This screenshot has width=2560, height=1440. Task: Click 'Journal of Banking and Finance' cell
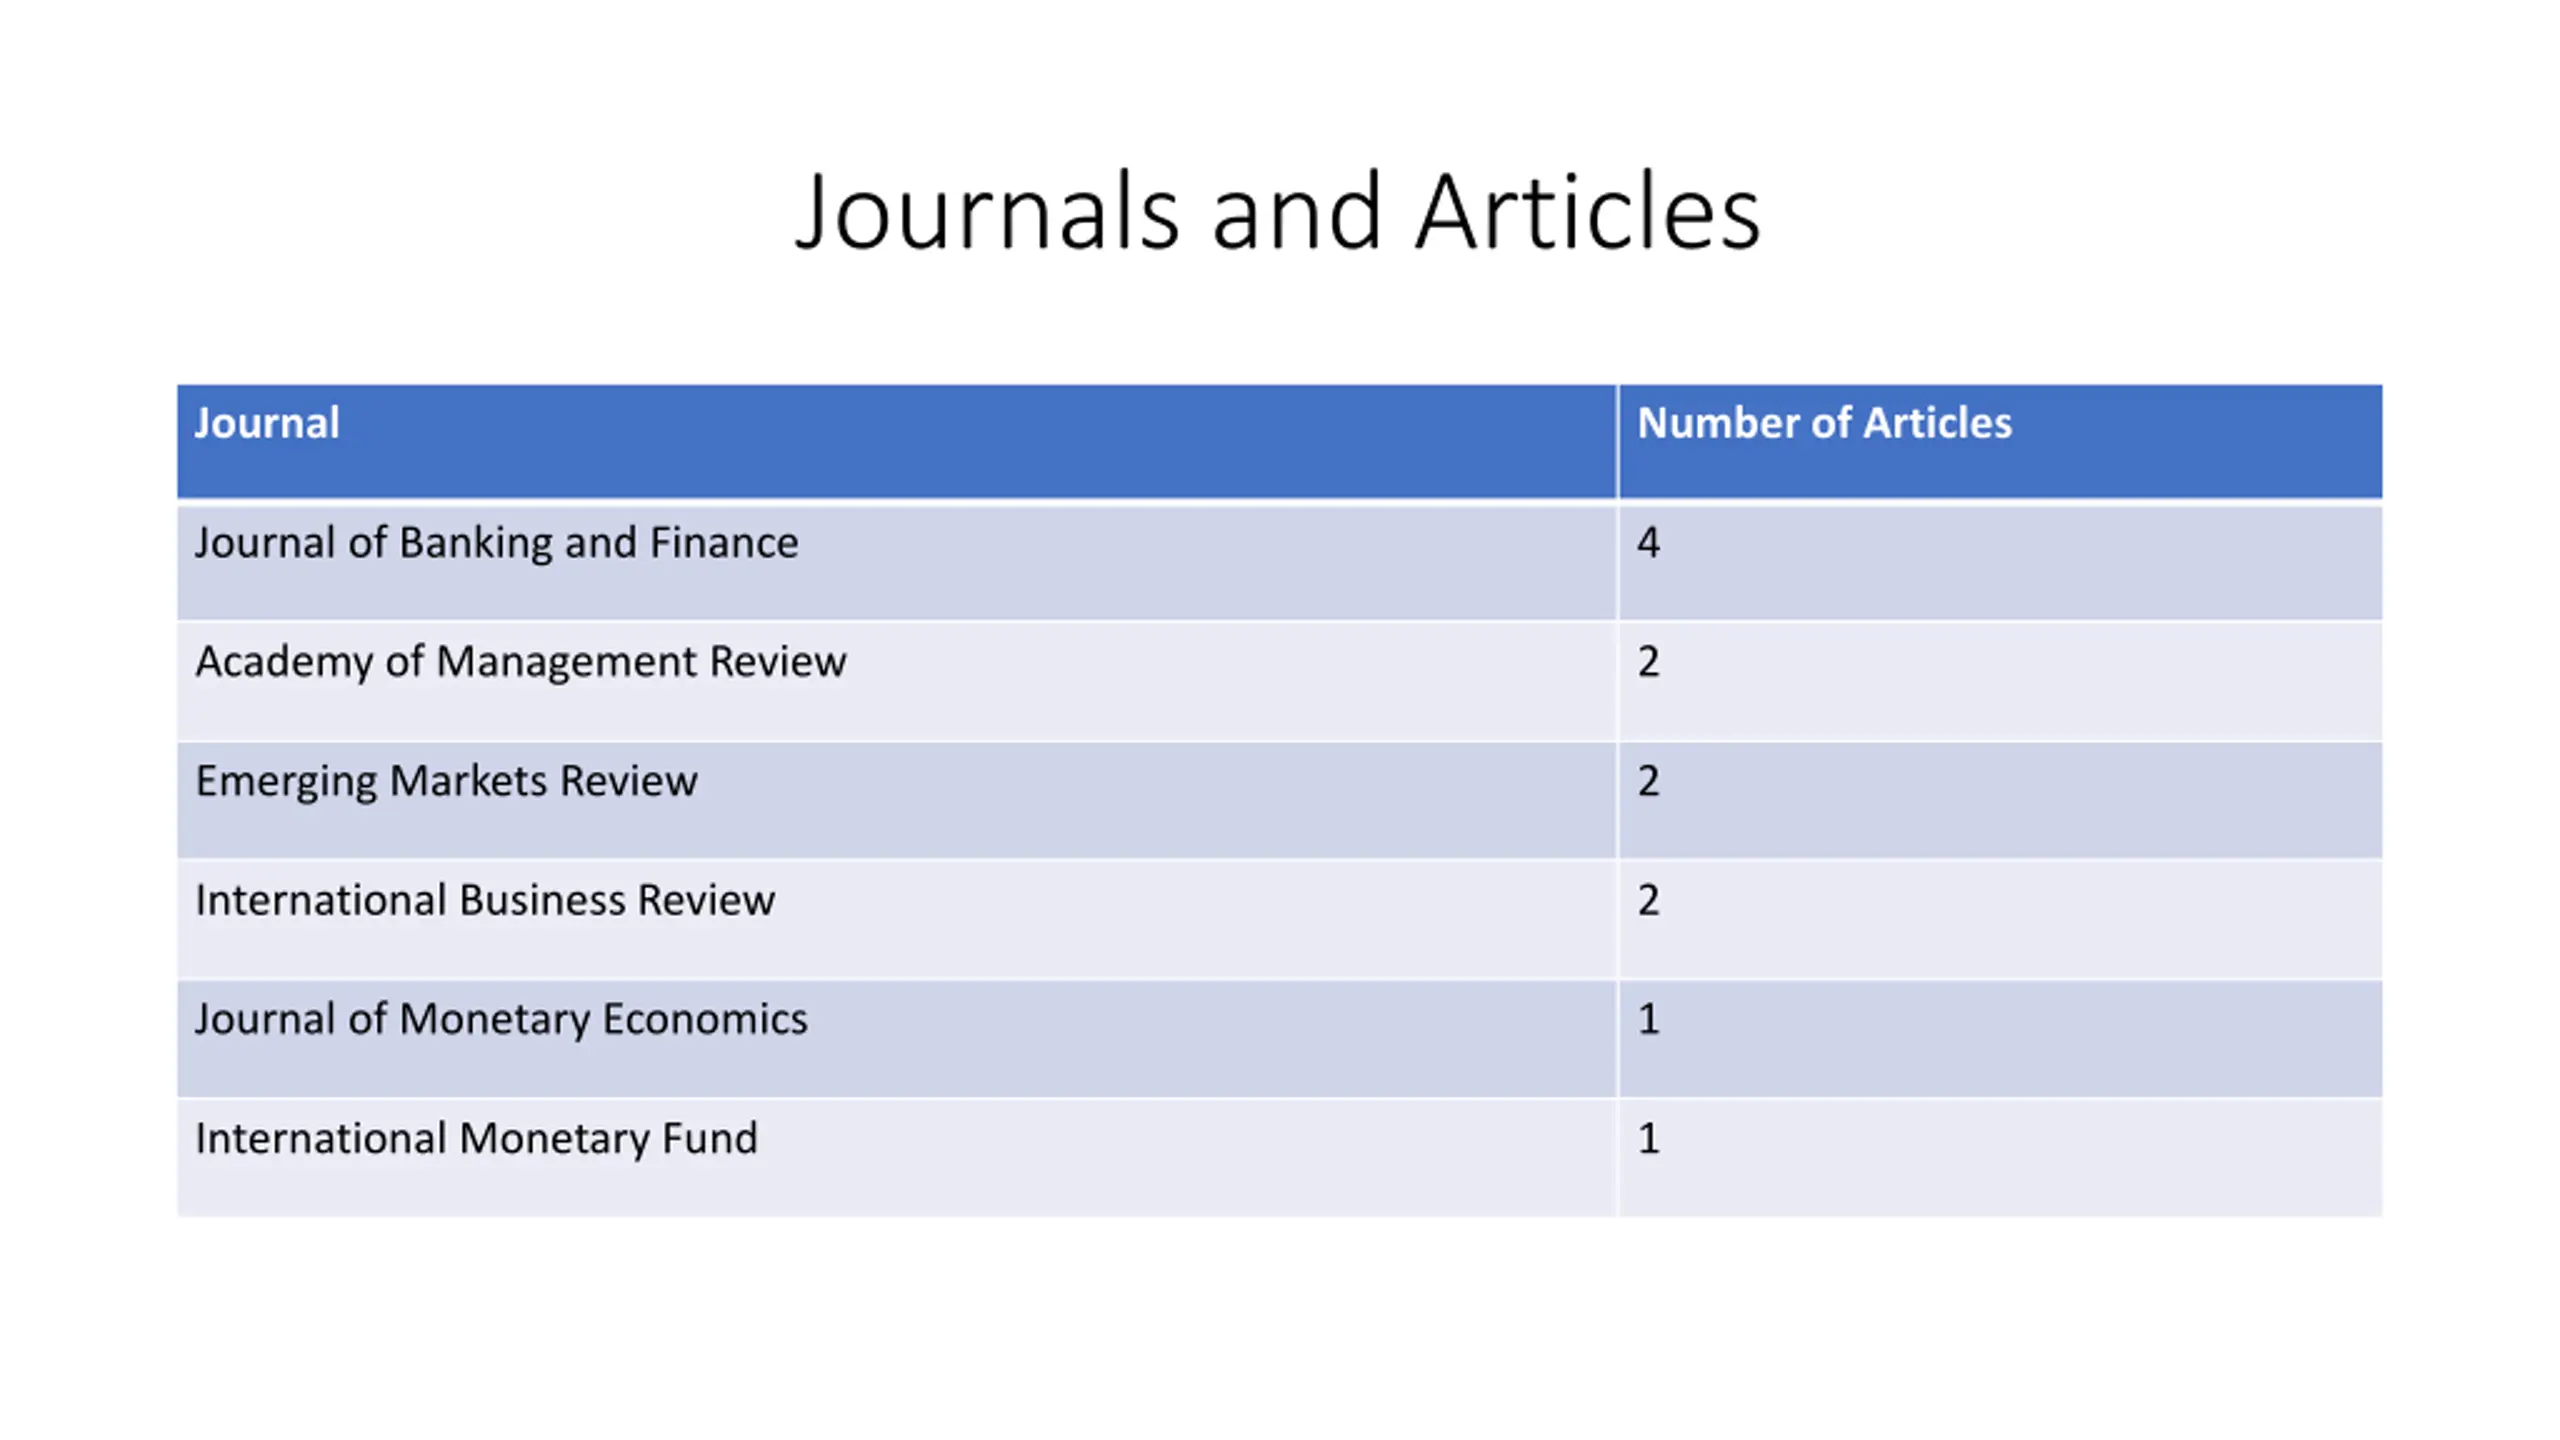[897, 562]
